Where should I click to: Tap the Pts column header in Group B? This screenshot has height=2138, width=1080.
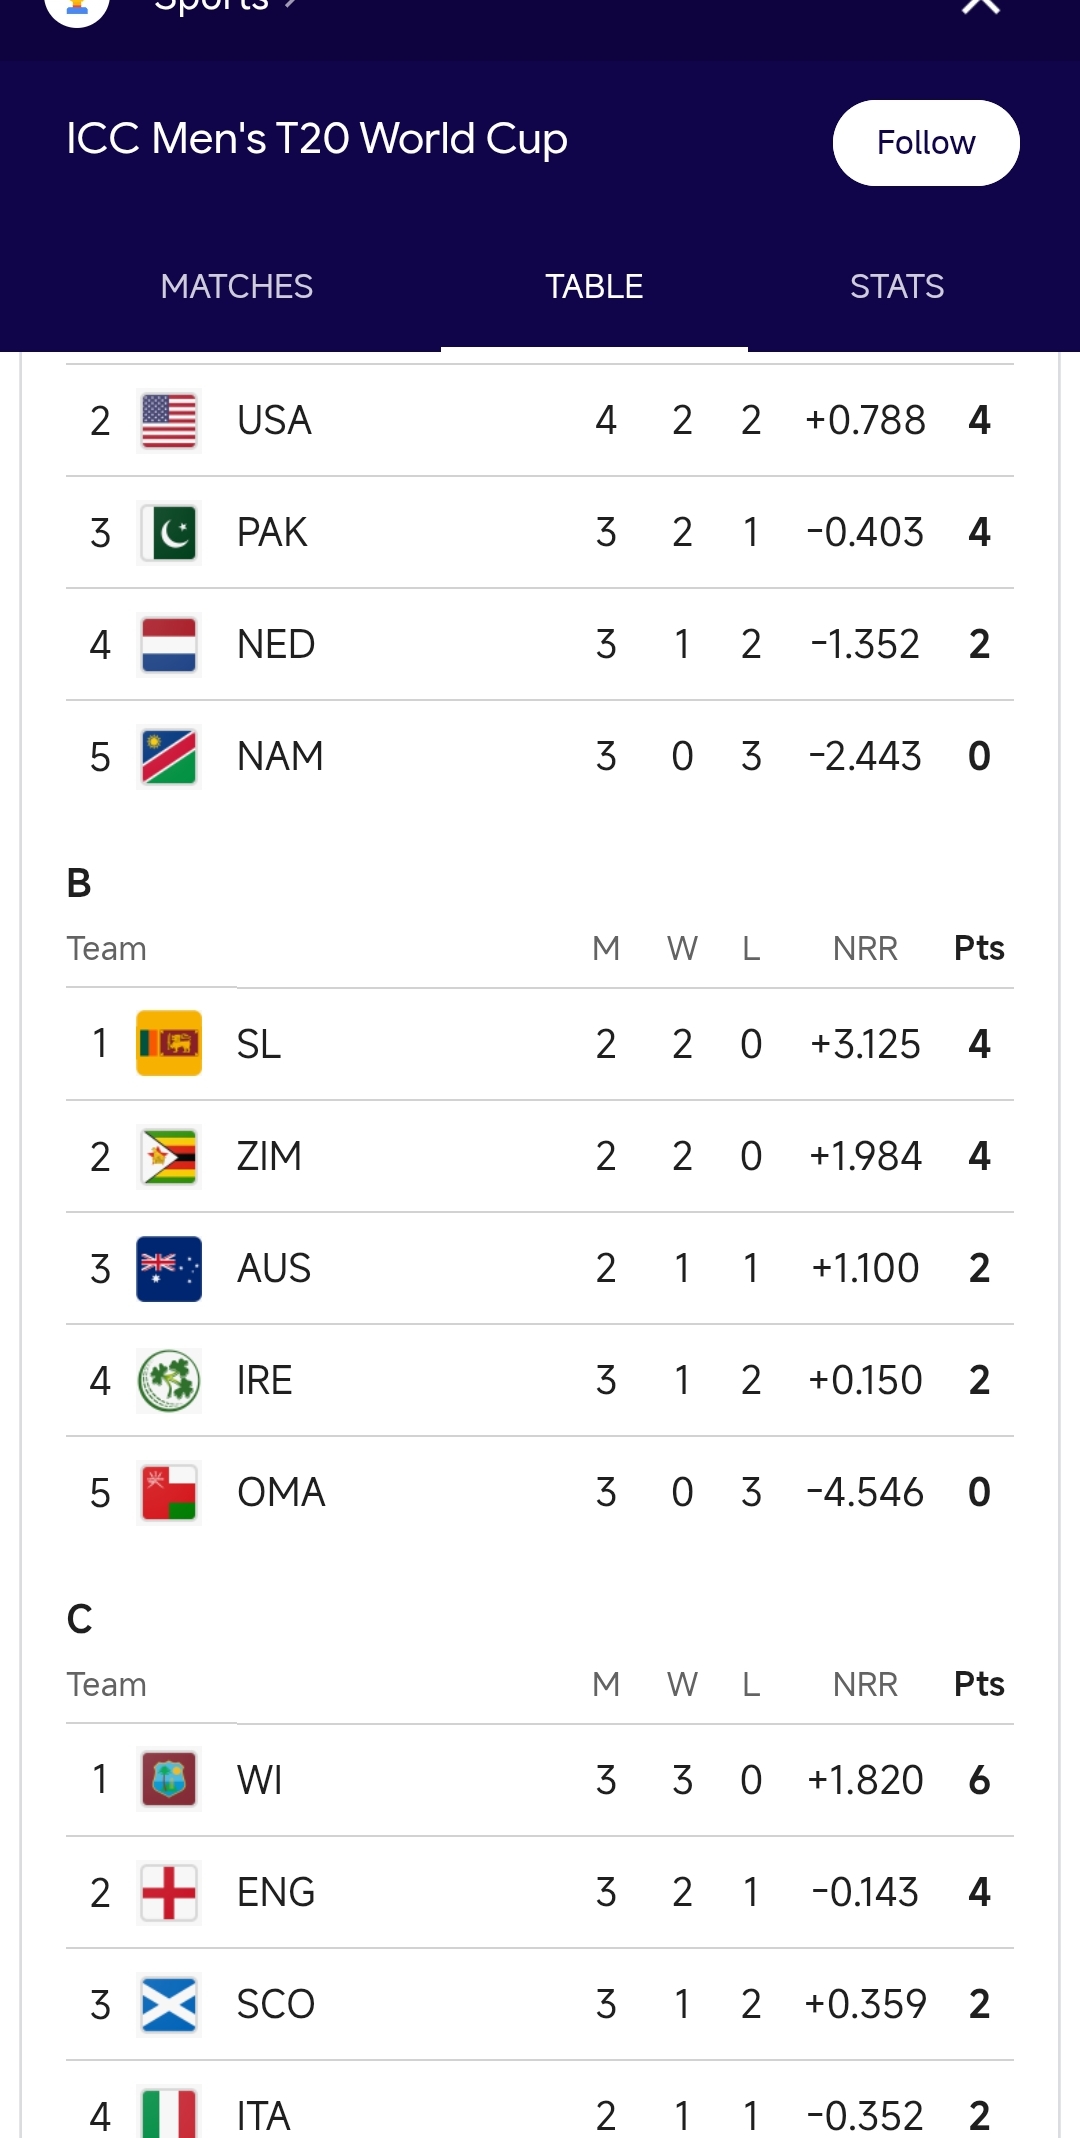click(x=979, y=948)
